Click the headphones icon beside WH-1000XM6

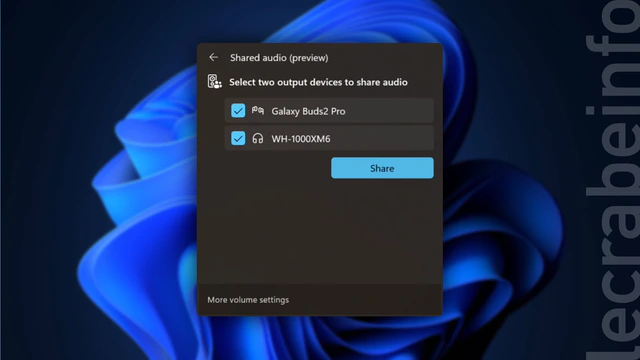(x=258, y=139)
